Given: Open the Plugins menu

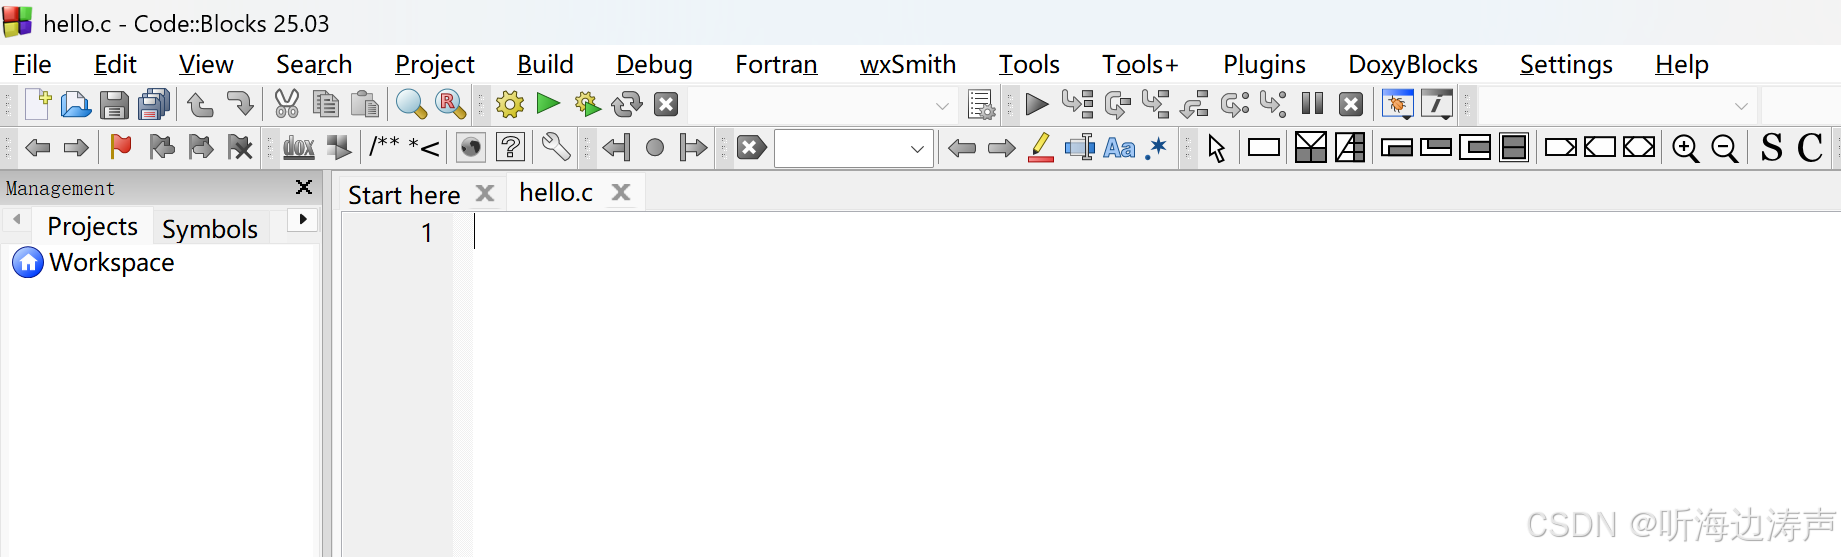Looking at the screenshot, I should pyautogui.click(x=1264, y=64).
